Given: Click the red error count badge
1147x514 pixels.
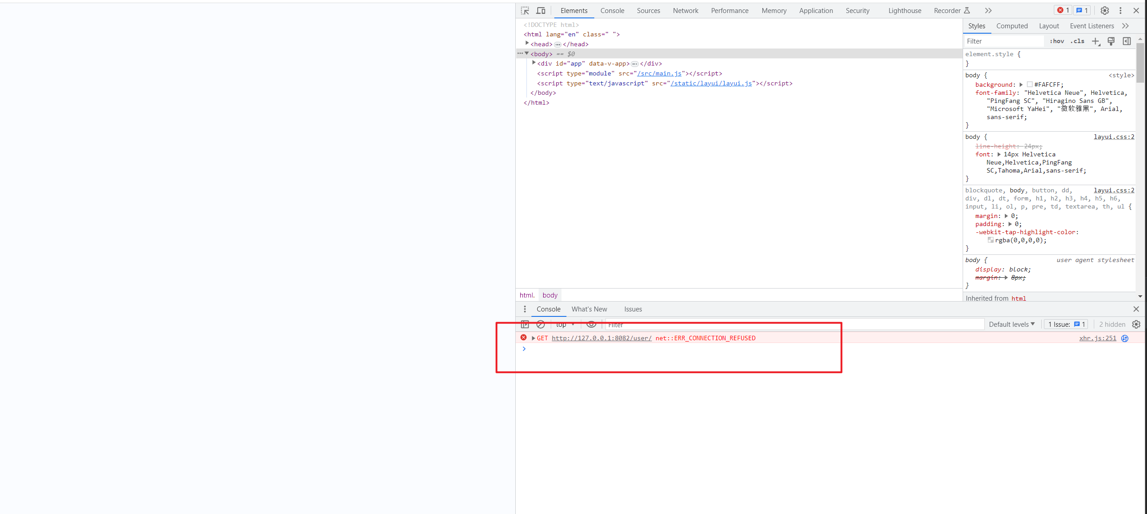Looking at the screenshot, I should (x=1063, y=11).
